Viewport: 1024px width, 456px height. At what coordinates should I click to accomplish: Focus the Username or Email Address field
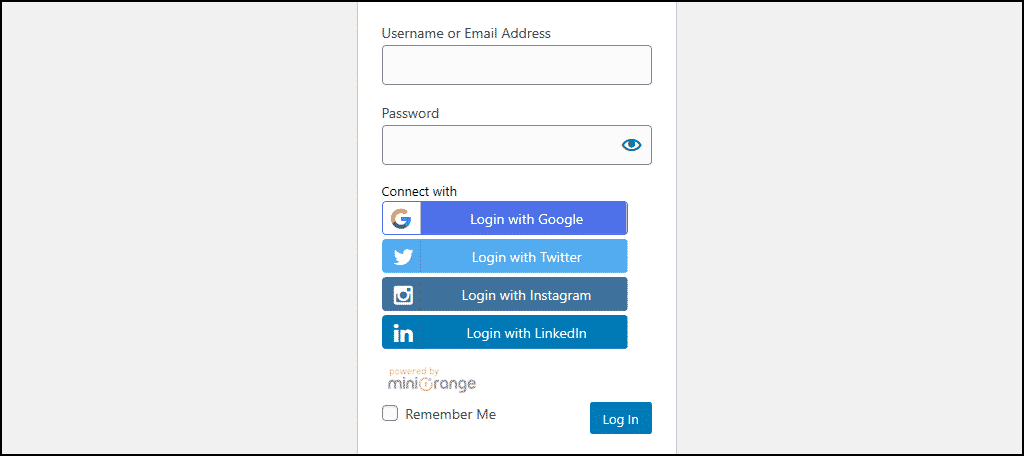coord(517,65)
